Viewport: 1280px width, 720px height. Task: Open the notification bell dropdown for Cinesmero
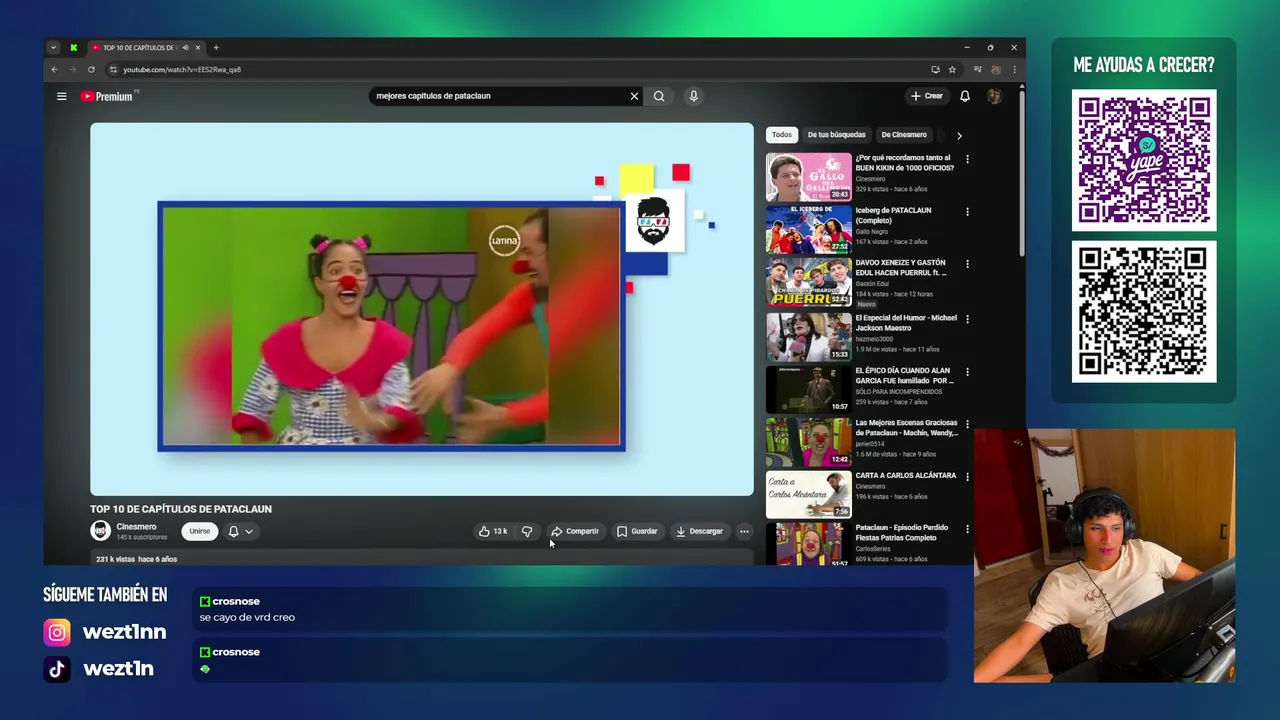240,532
